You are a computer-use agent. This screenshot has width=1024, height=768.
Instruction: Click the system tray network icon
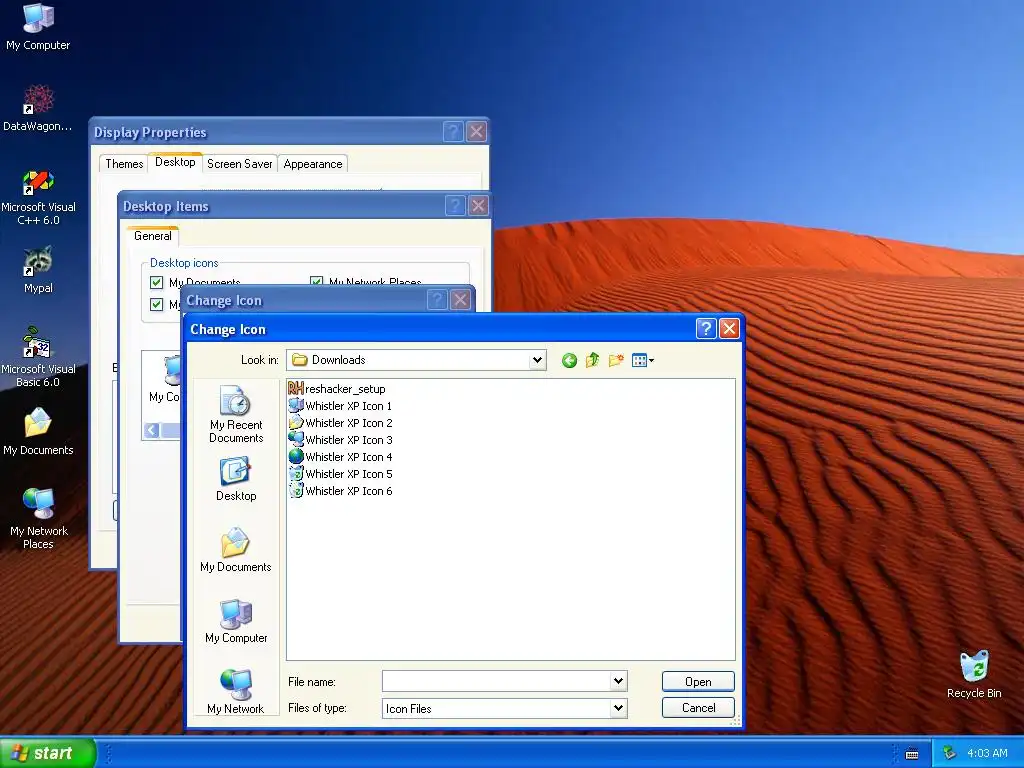pyautogui.click(x=950, y=753)
